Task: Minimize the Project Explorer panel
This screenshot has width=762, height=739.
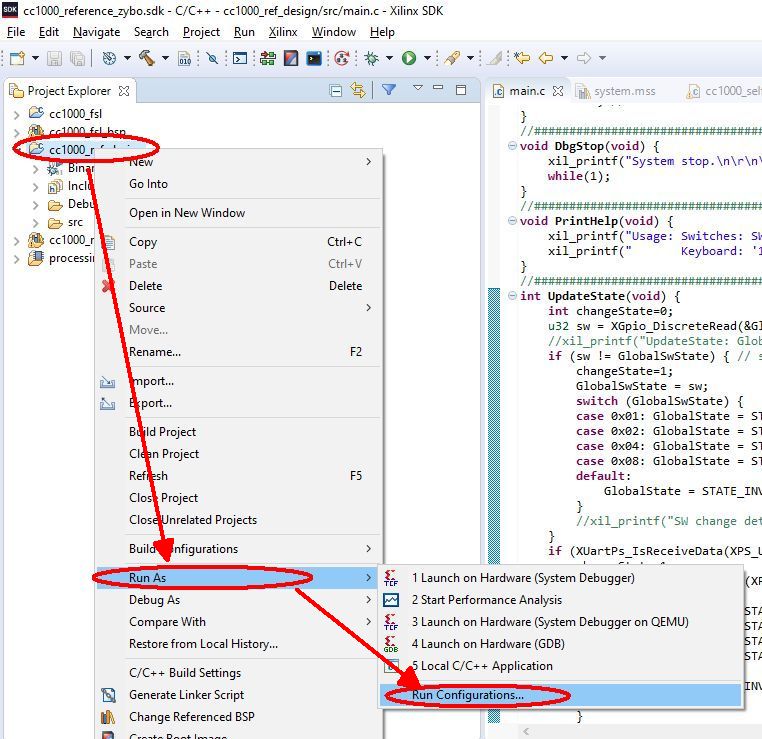Action: pos(438,88)
